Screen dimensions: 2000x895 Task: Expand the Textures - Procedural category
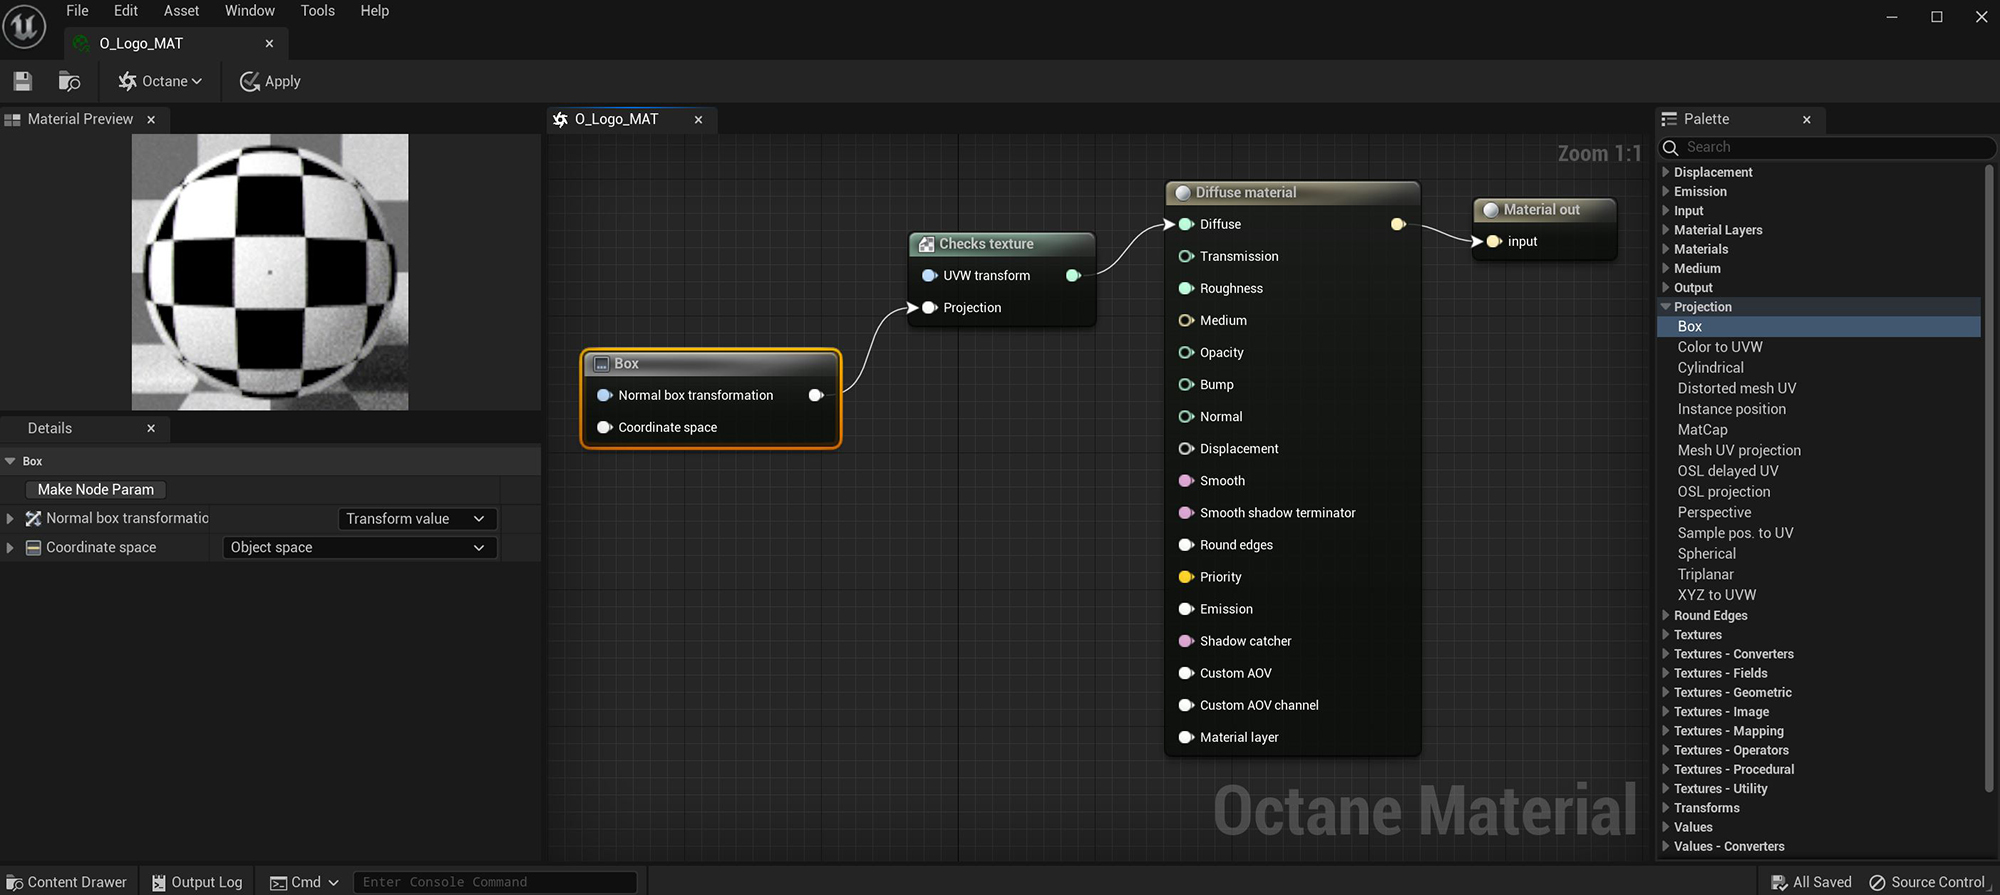pos(1666,769)
